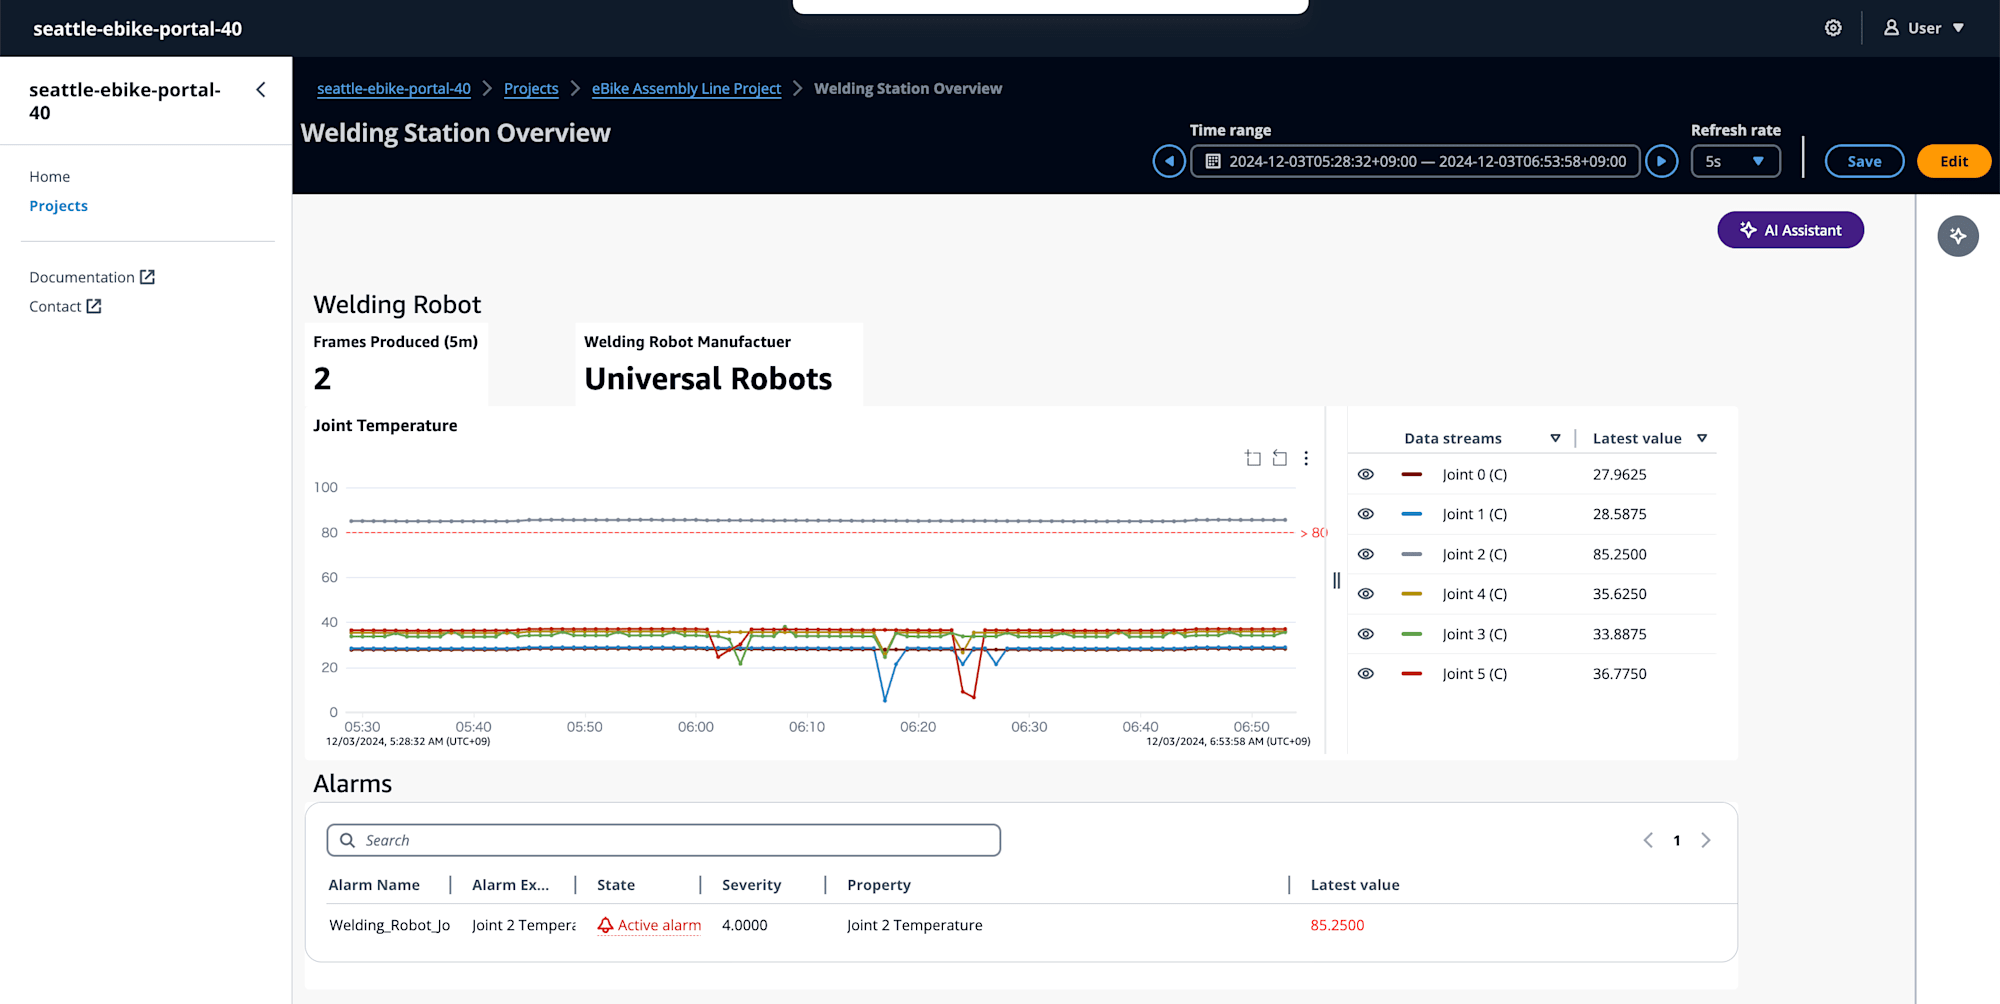Select alarms page number 1
Viewport: 2000px width, 1004px height.
click(x=1677, y=840)
